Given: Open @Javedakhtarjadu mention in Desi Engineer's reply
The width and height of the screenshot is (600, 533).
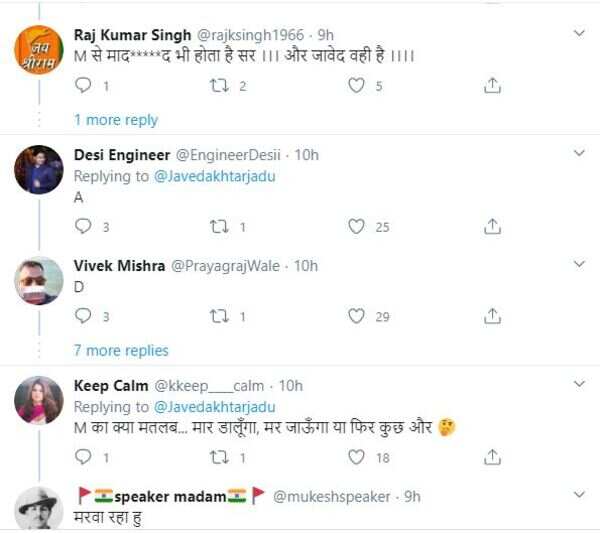Looking at the screenshot, I should (x=214, y=176).
